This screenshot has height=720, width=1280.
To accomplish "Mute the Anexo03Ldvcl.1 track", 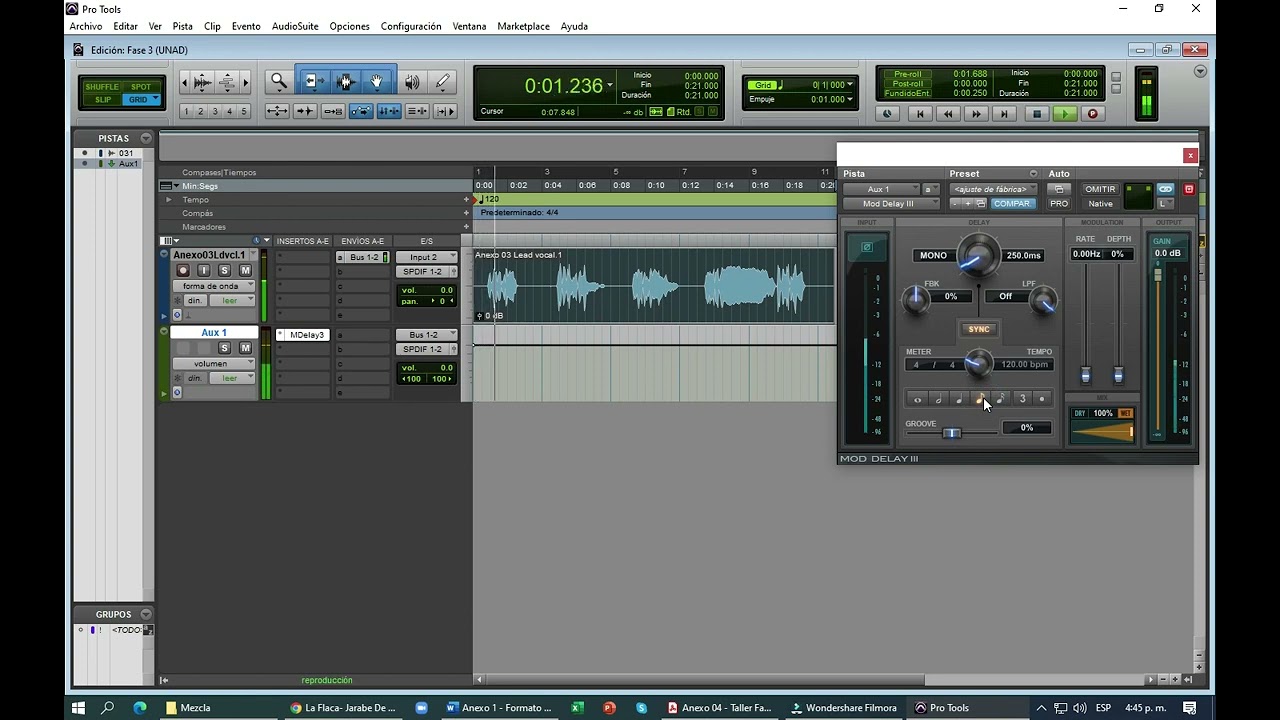I will 245,271.
